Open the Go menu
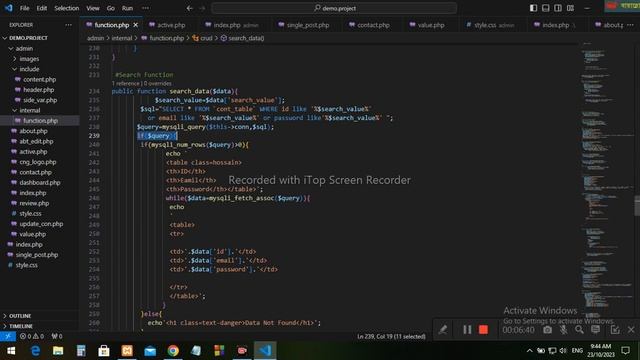The height and width of the screenshot is (360, 640). tap(111, 8)
